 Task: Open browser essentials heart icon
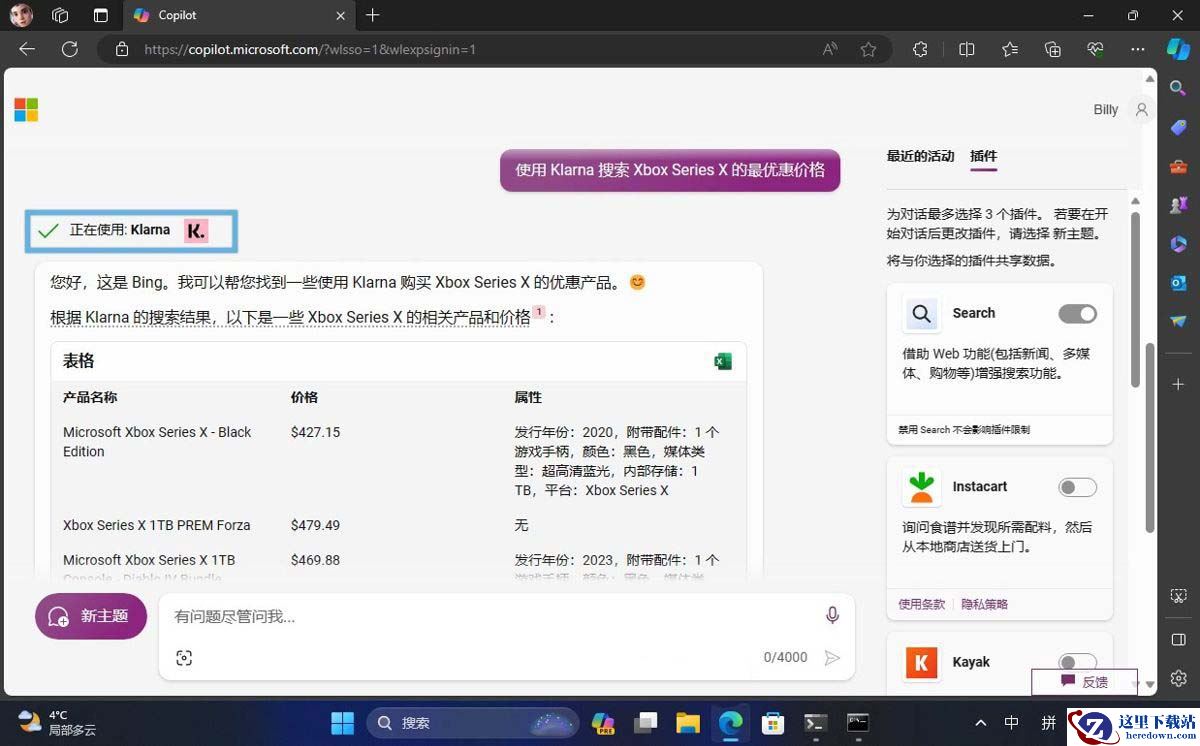tap(1095, 49)
